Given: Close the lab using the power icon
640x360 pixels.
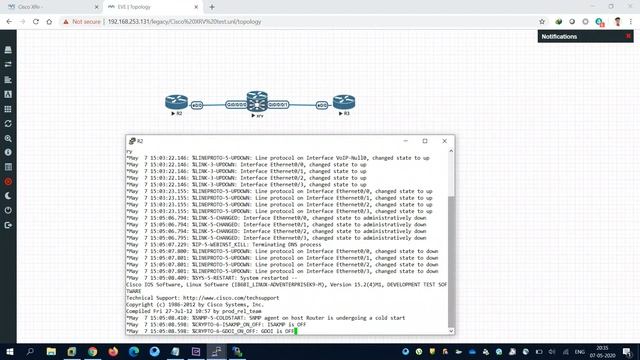Looking at the screenshot, I should coord(8,210).
